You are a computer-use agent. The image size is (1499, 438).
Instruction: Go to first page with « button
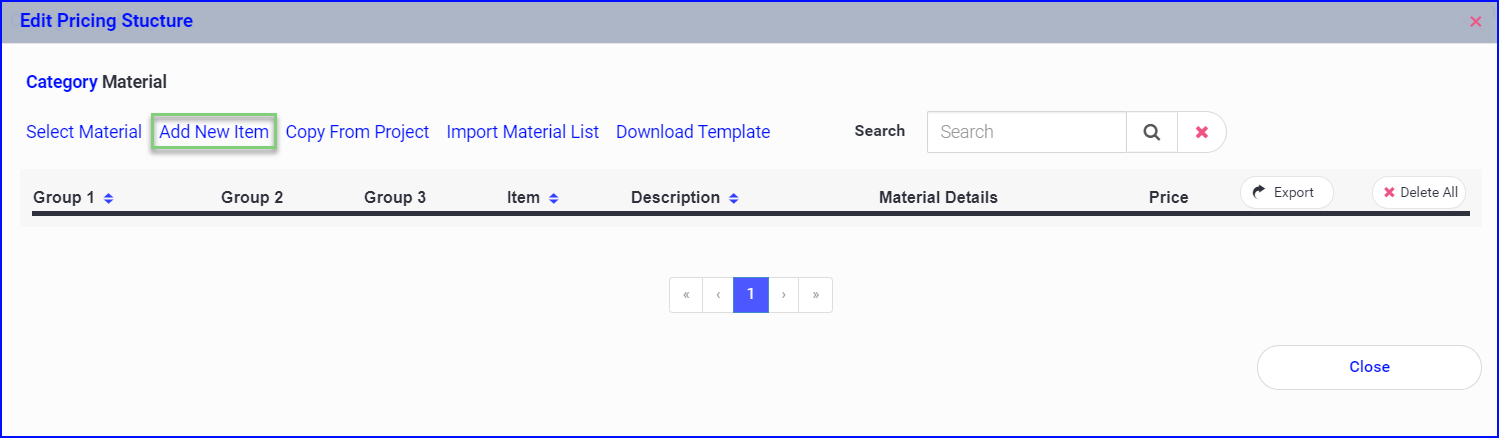pyautogui.click(x=686, y=295)
